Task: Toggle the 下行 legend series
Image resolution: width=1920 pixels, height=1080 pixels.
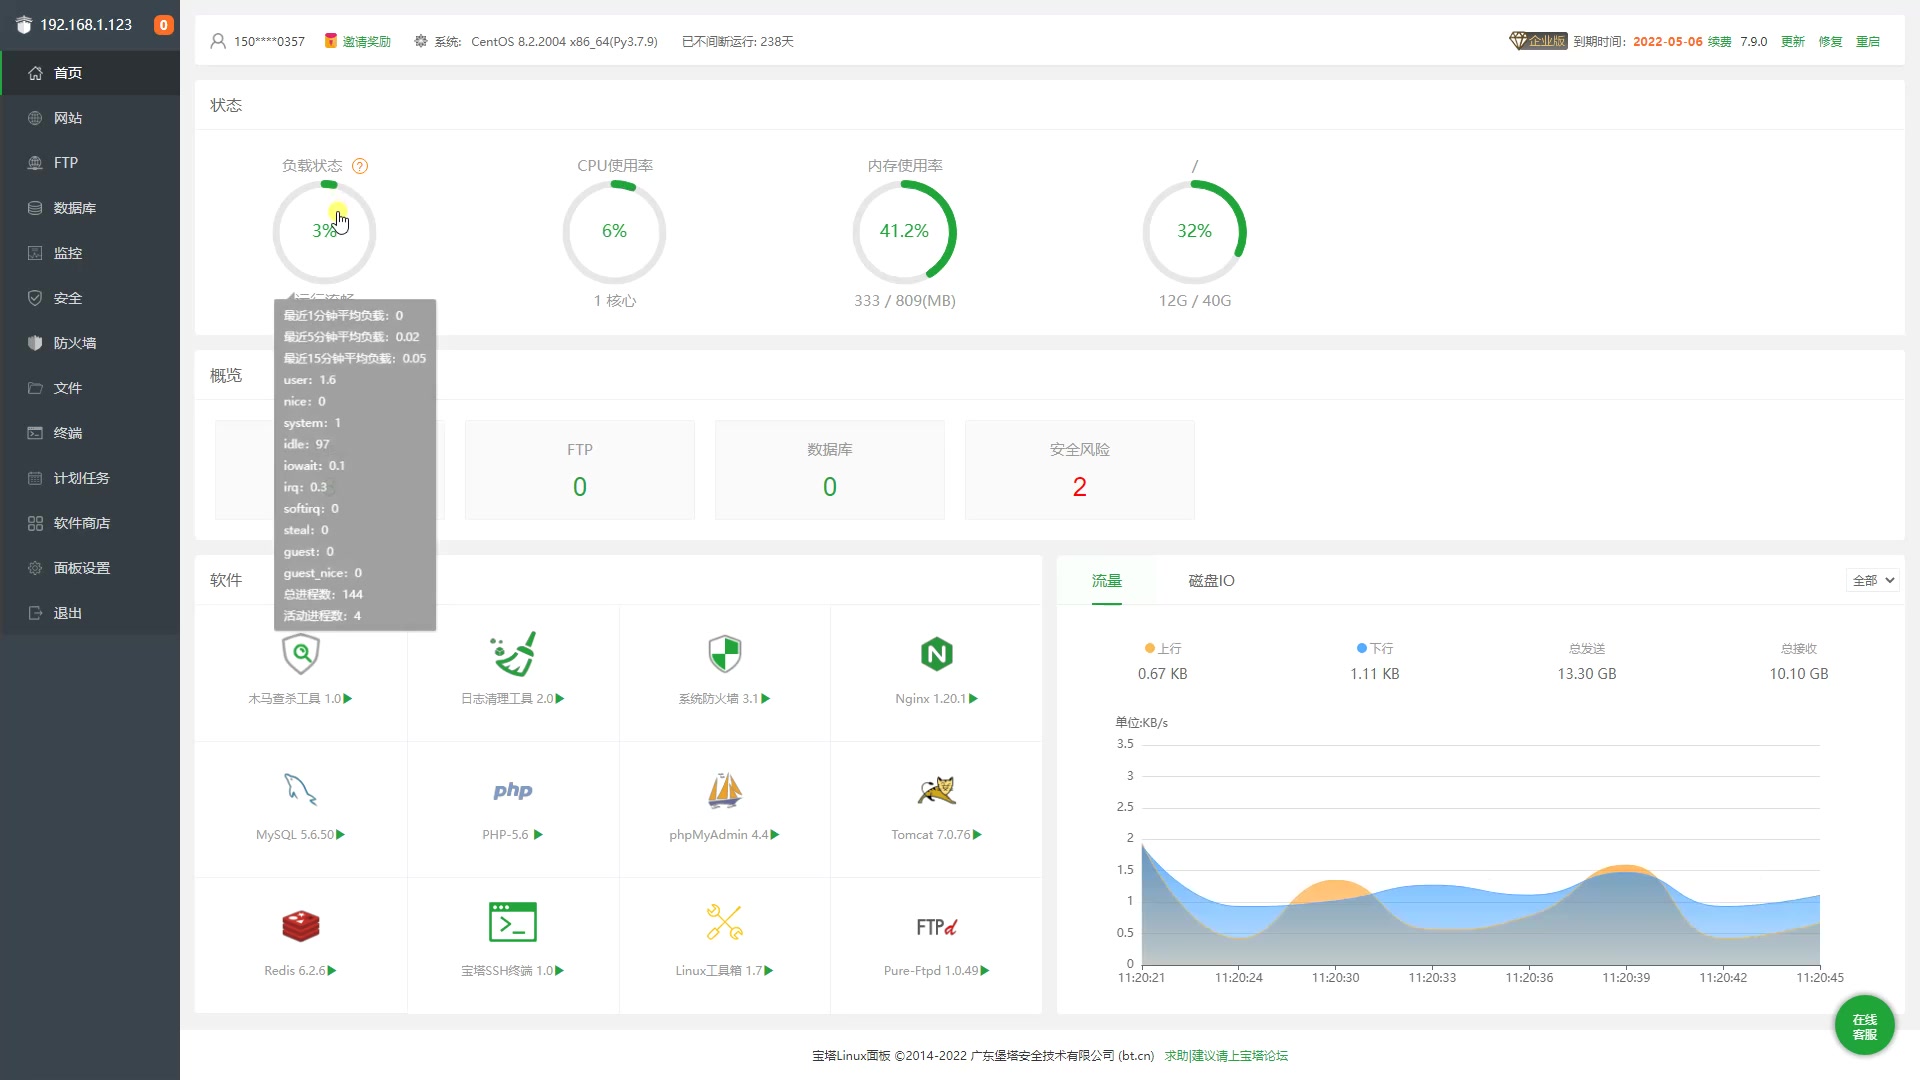Action: [1375, 648]
